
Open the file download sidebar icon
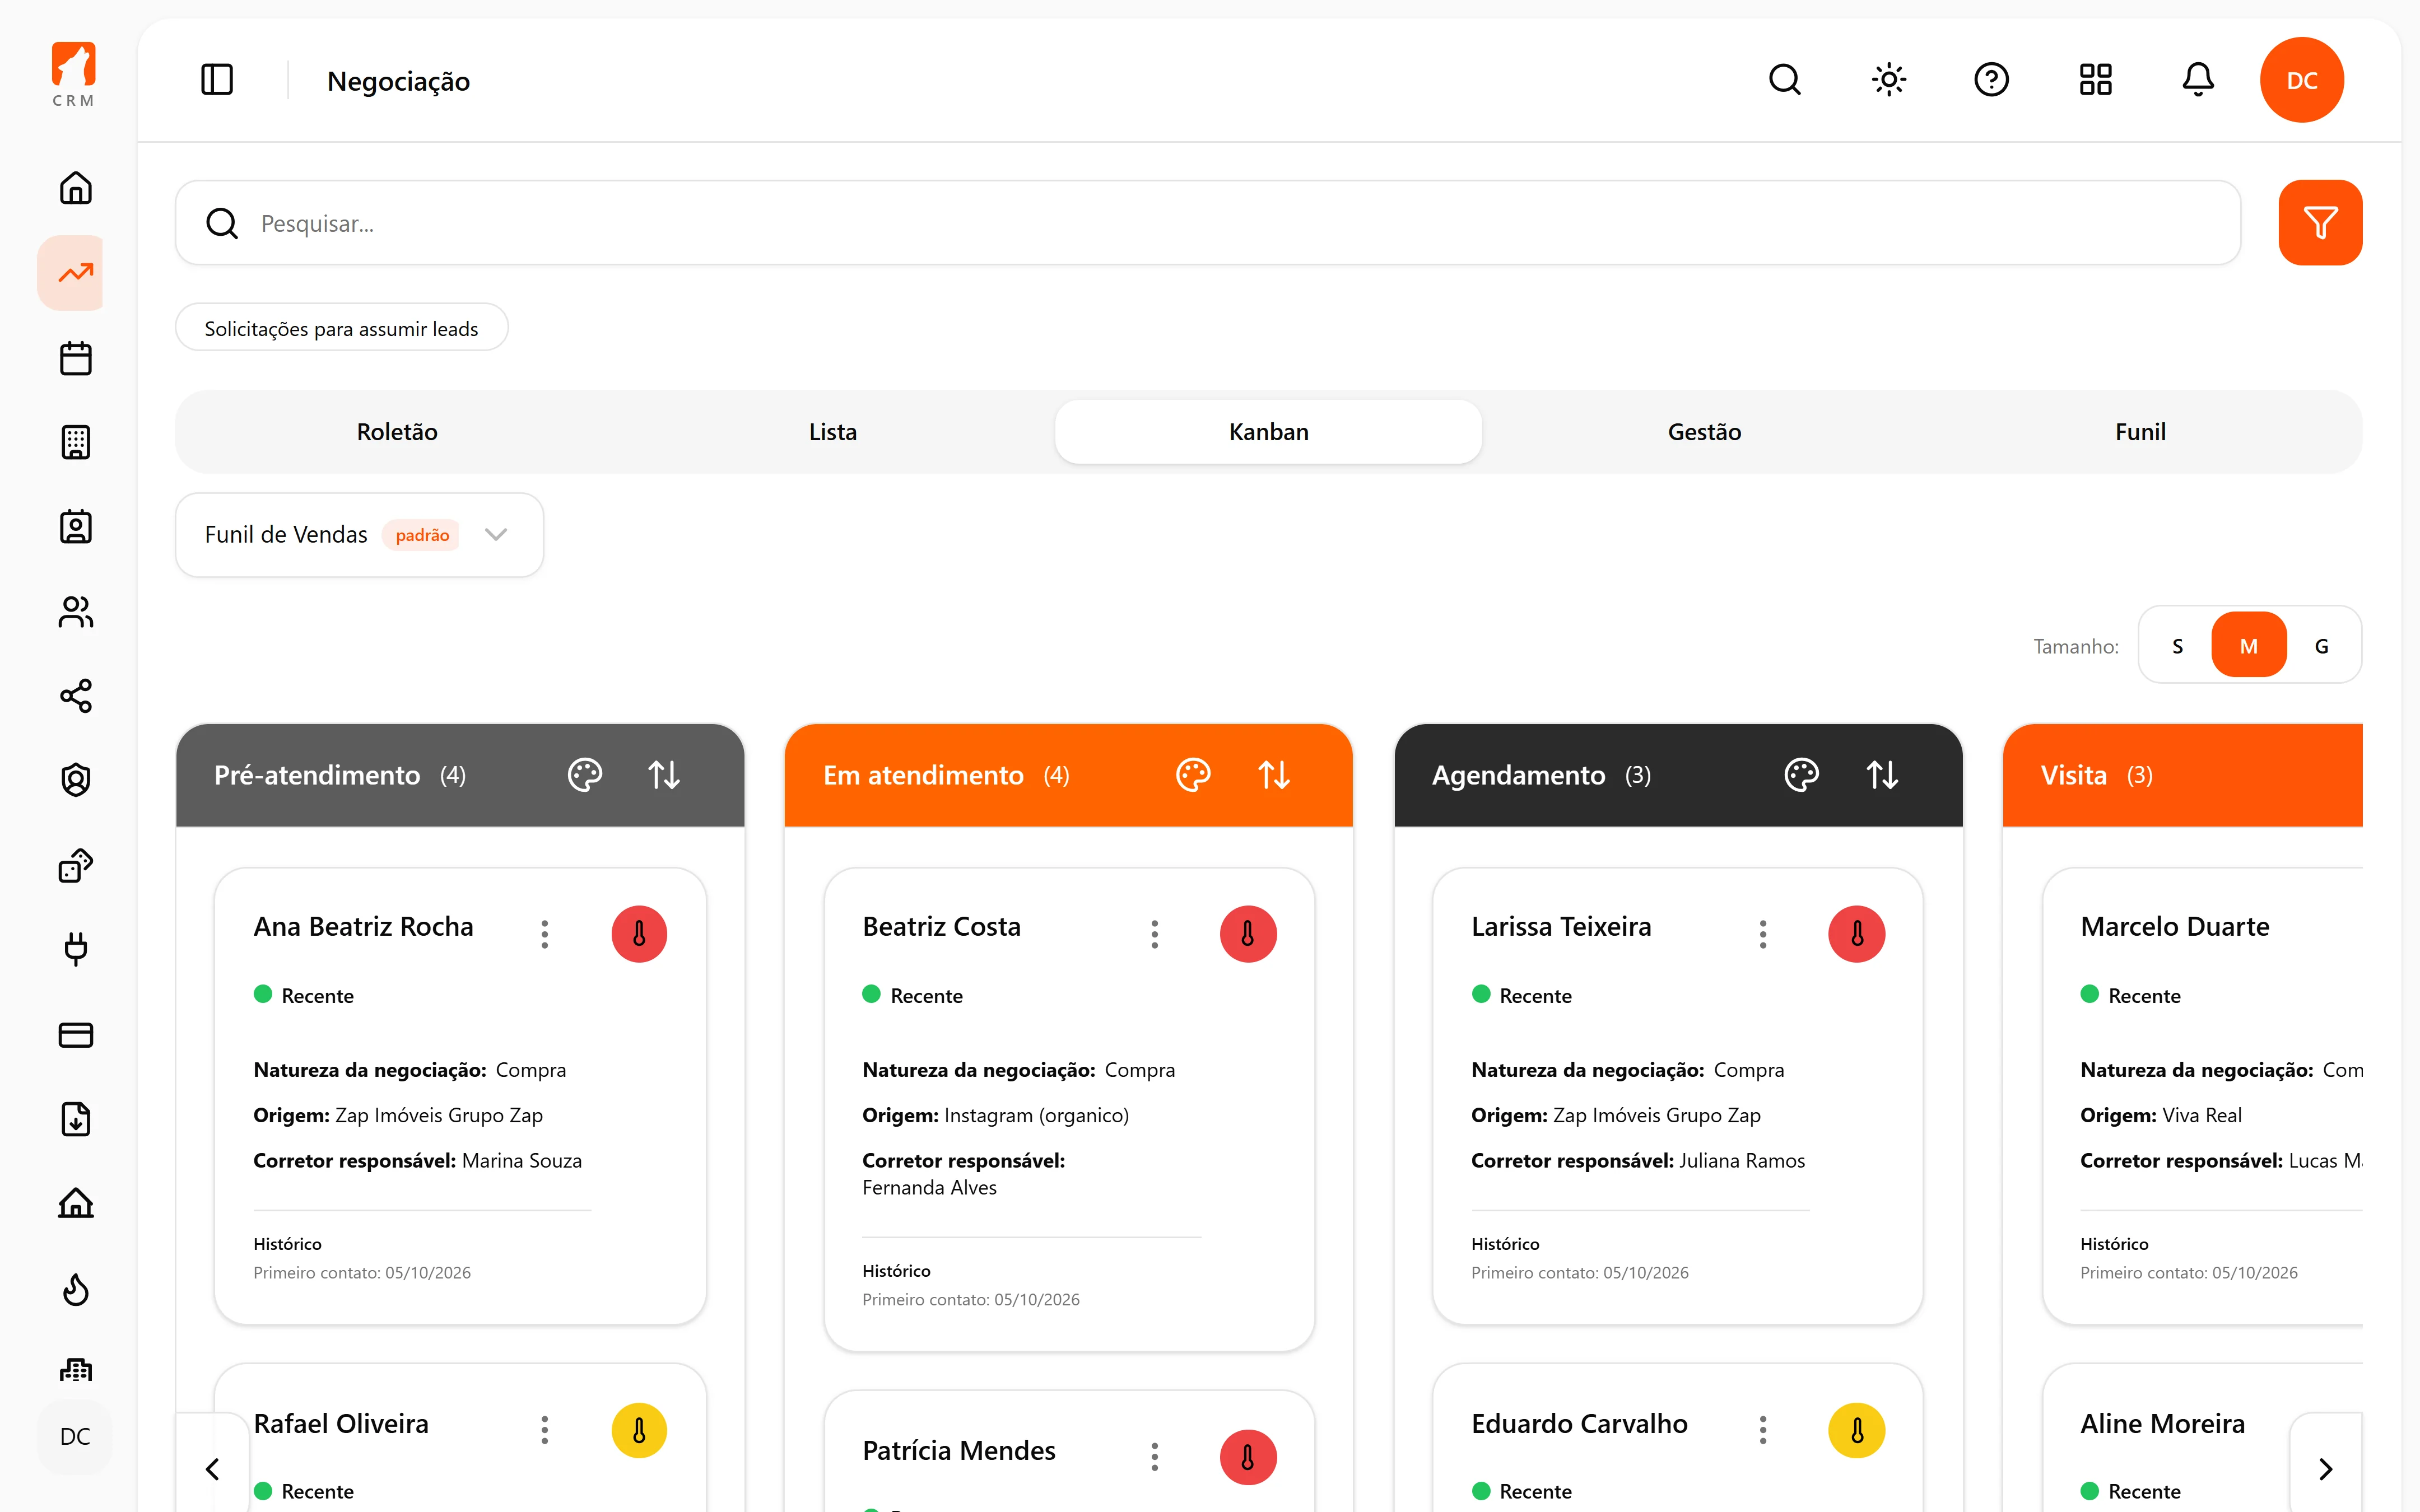pos(75,1119)
